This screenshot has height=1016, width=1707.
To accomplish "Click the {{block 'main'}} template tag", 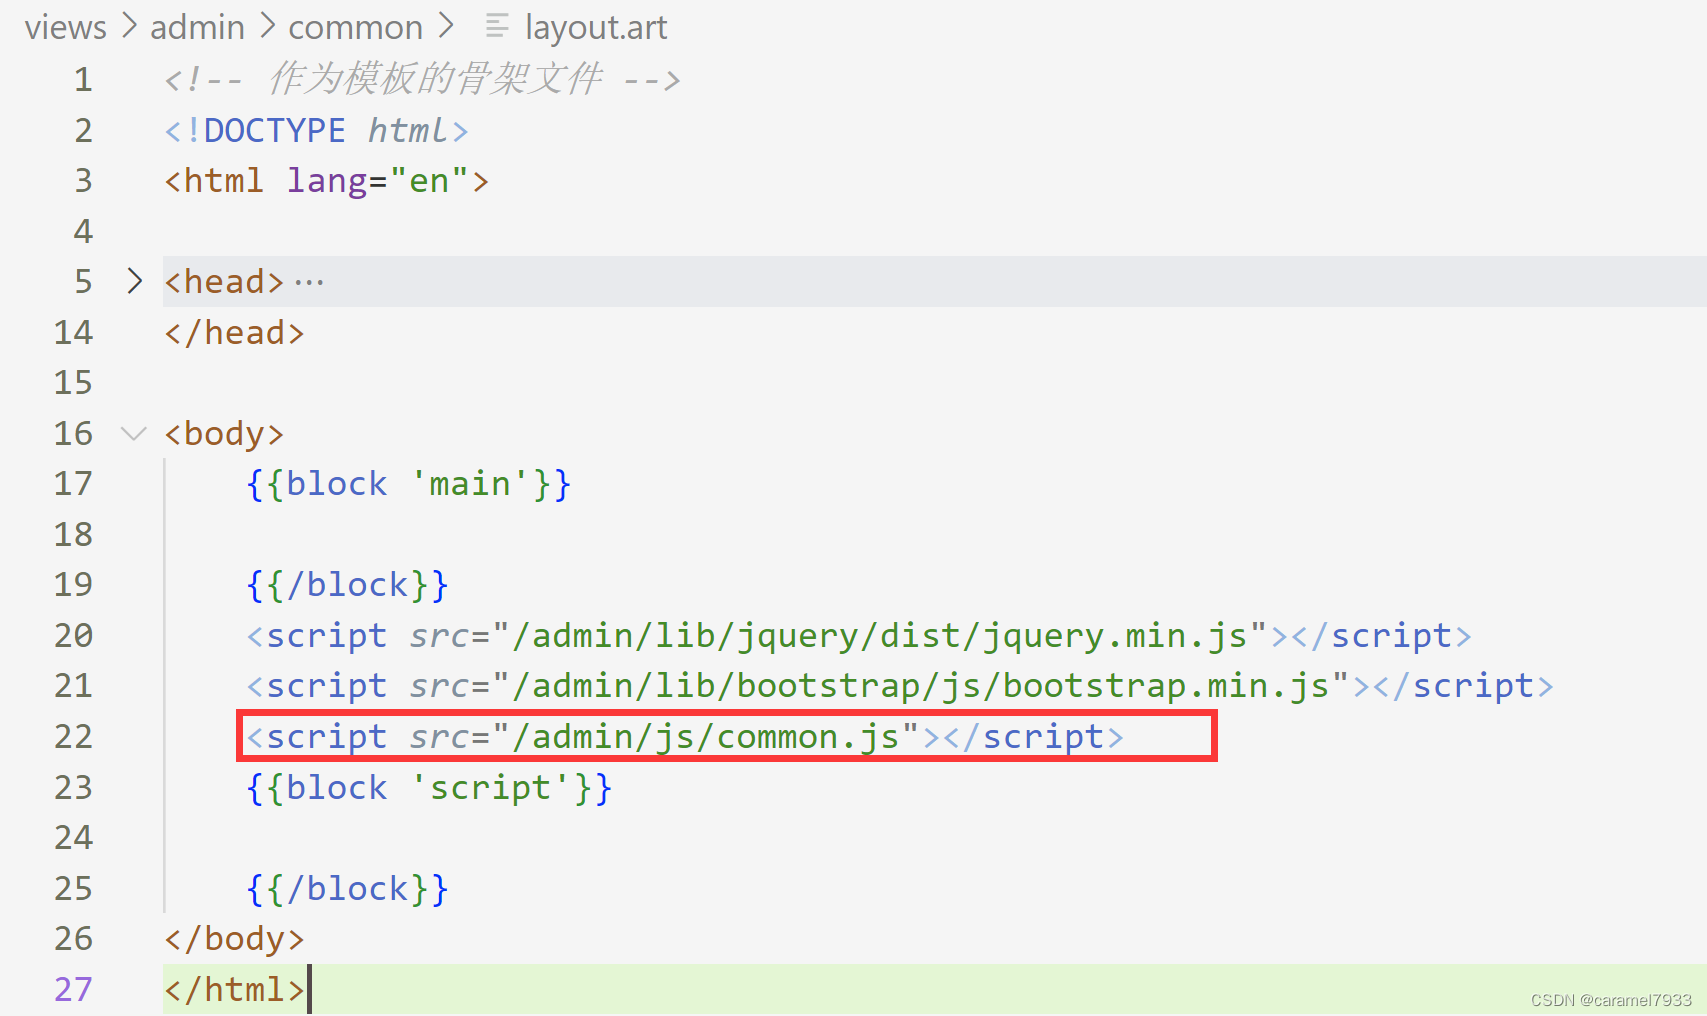I will 409,484.
